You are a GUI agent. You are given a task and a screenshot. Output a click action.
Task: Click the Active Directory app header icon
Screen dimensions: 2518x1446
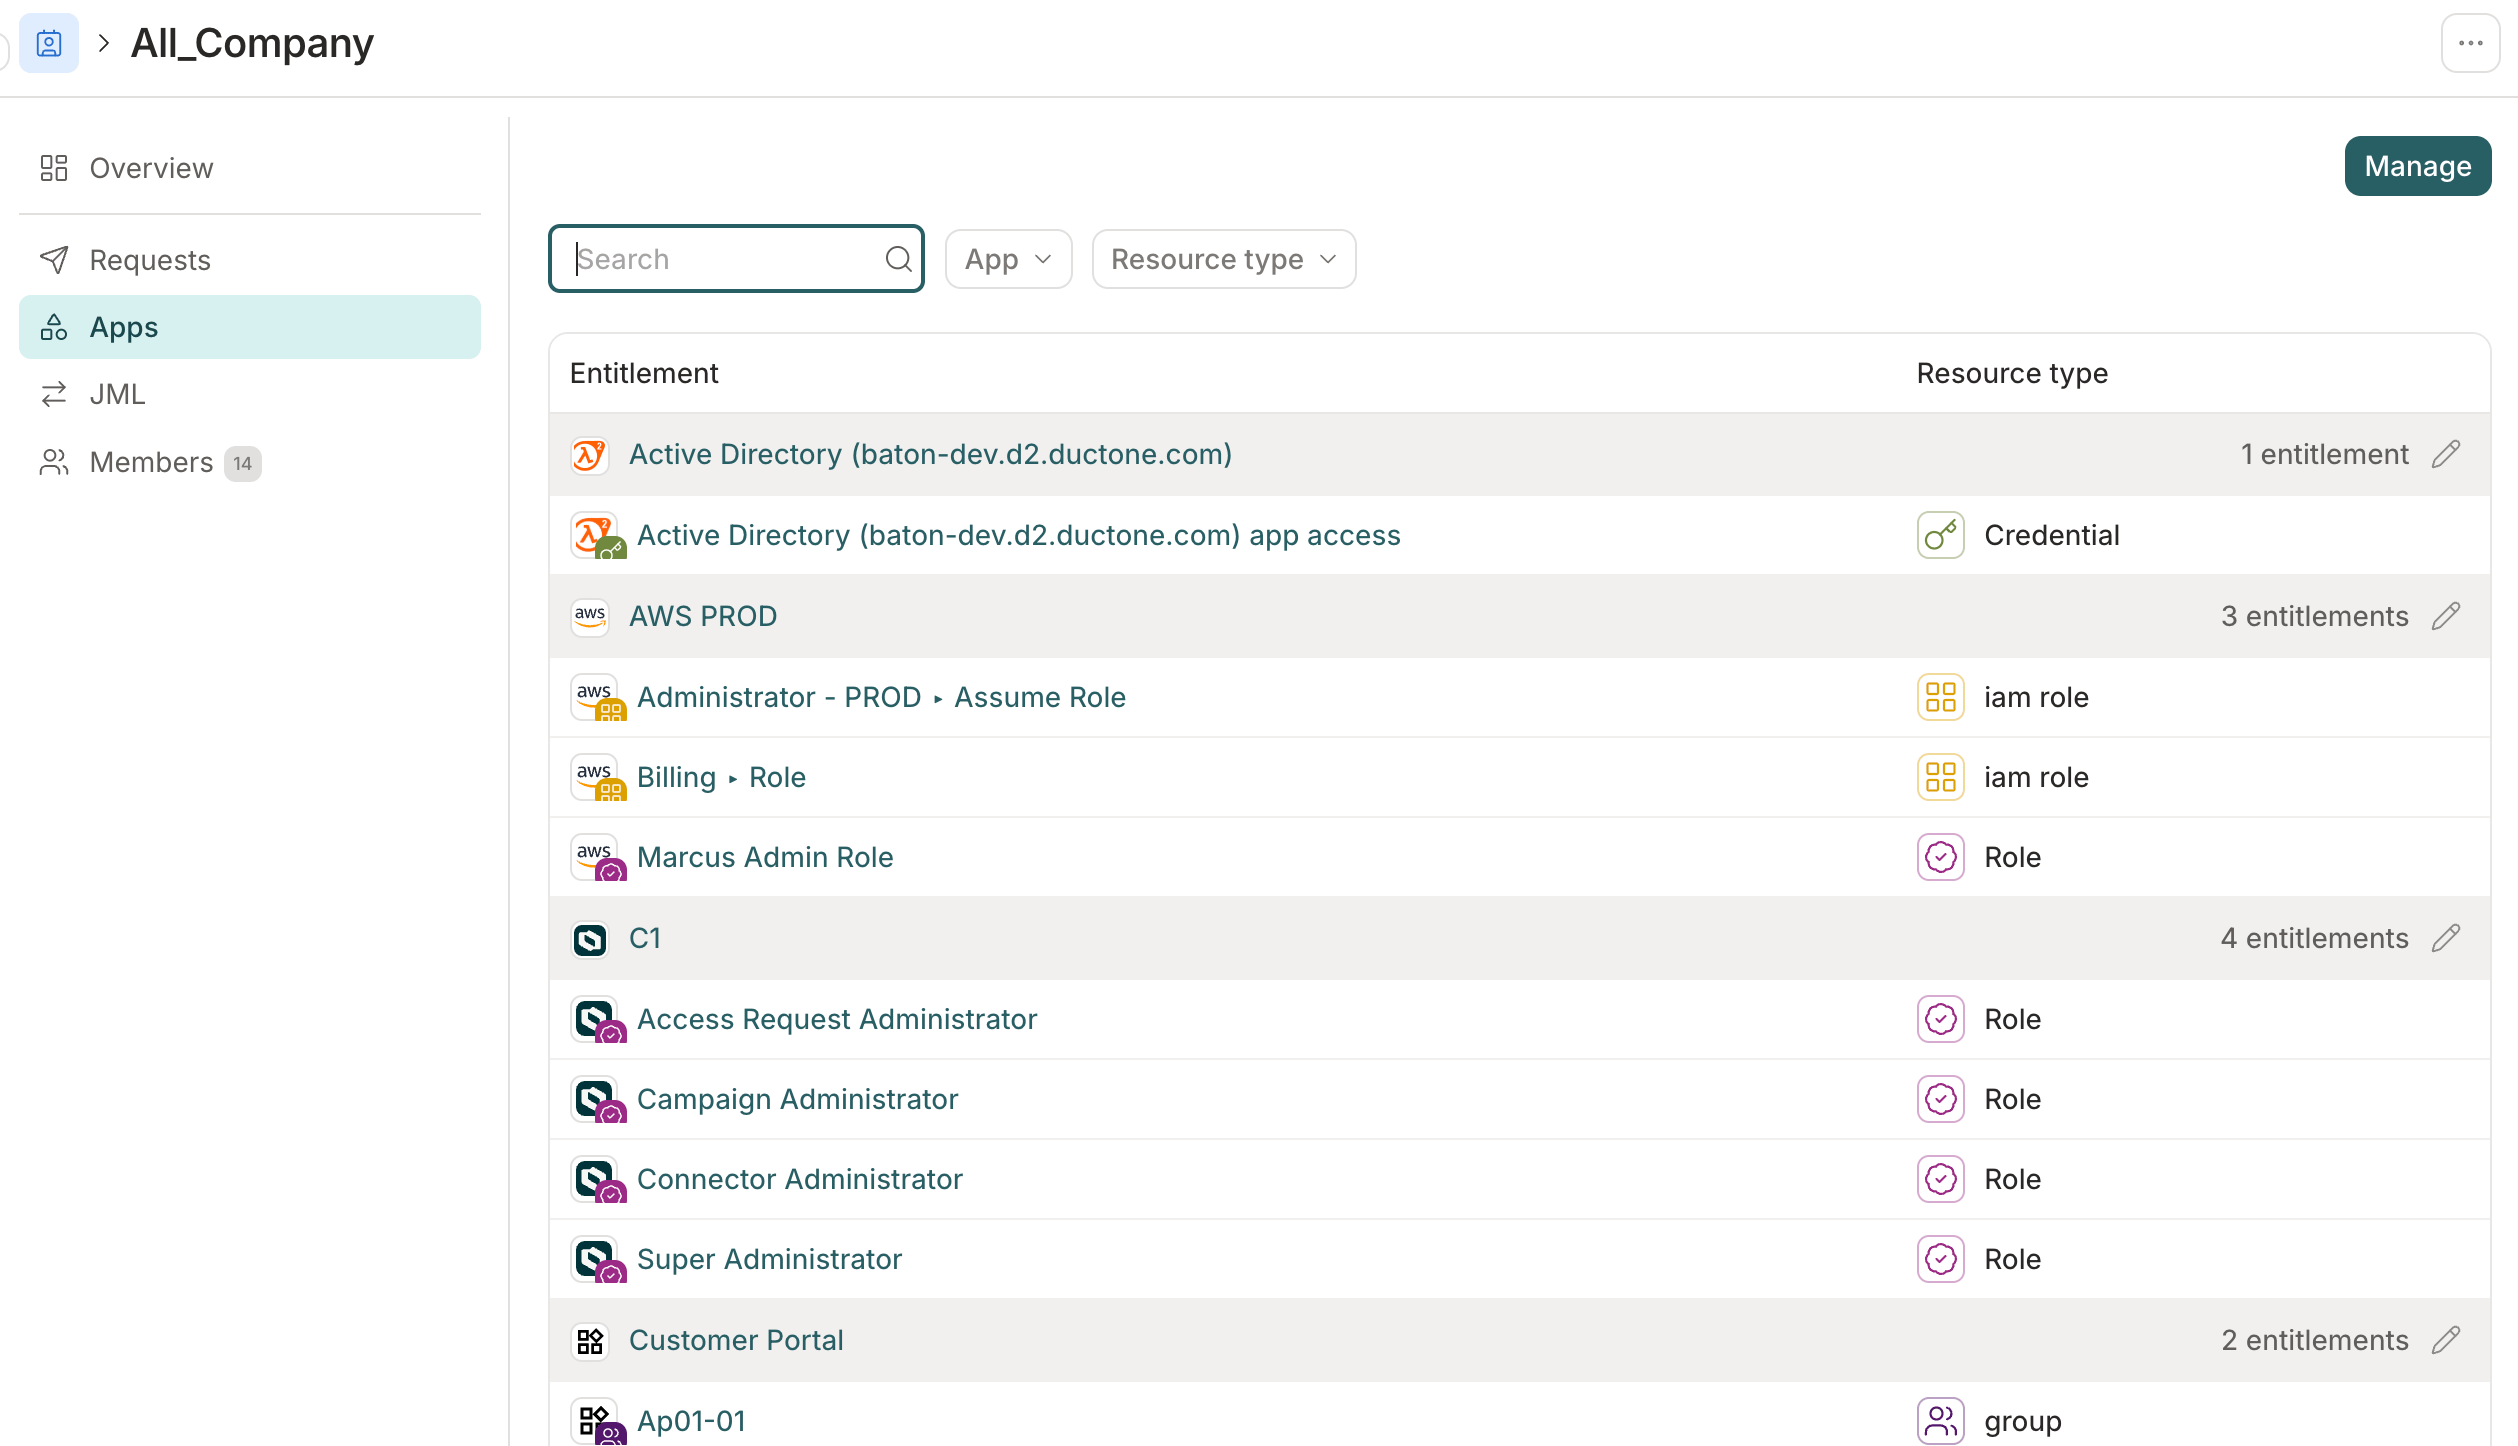[590, 455]
